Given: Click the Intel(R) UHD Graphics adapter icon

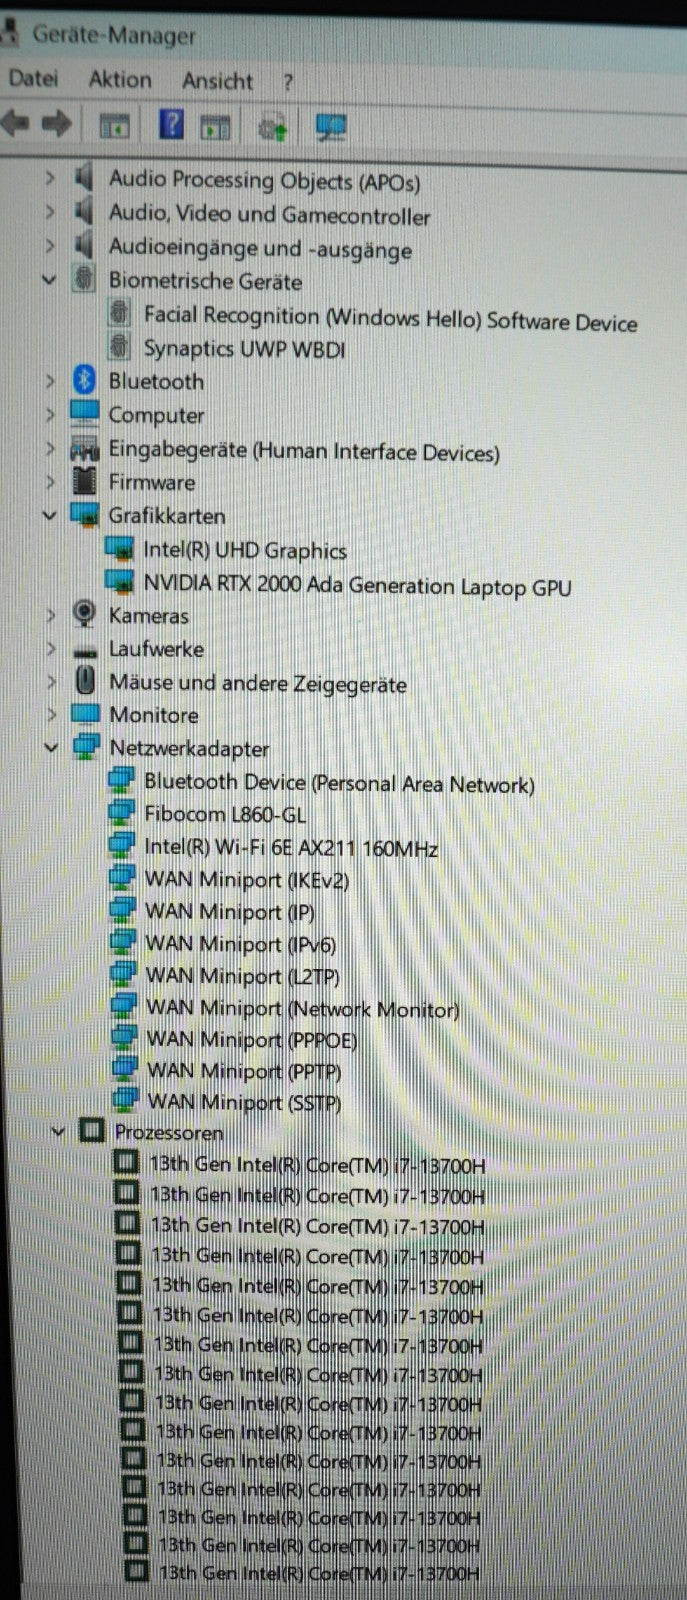Looking at the screenshot, I should pyautogui.click(x=119, y=549).
